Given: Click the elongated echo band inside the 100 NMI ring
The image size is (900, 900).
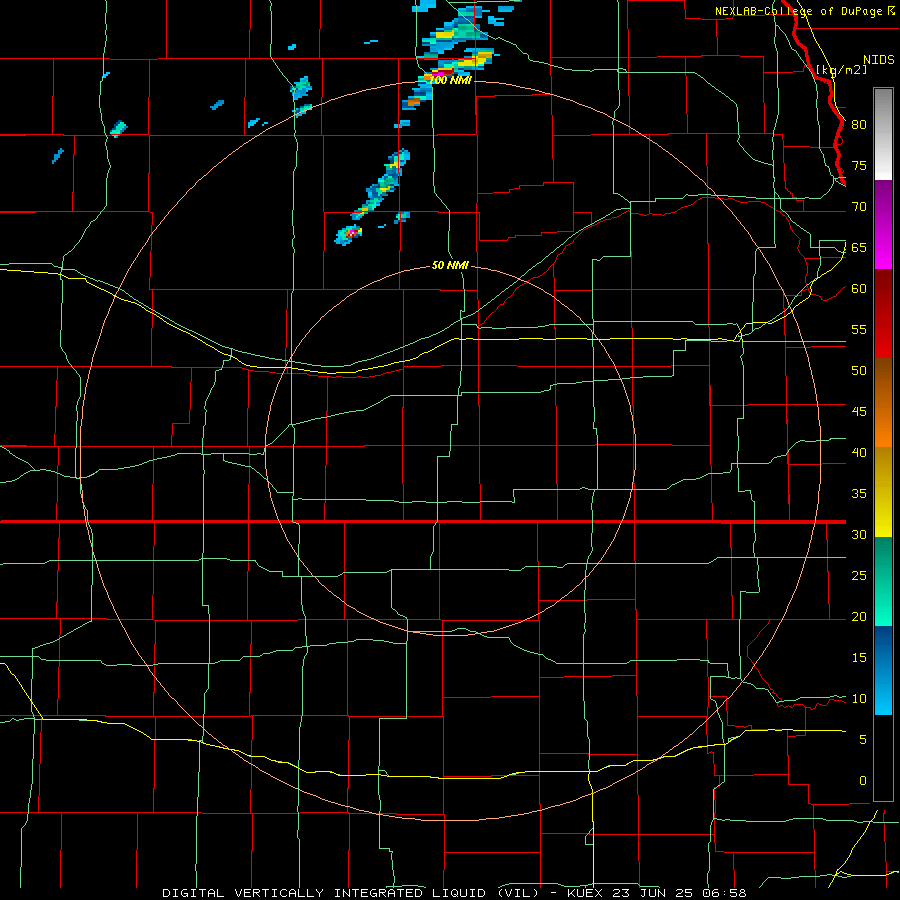Looking at the screenshot, I should [x=382, y=184].
